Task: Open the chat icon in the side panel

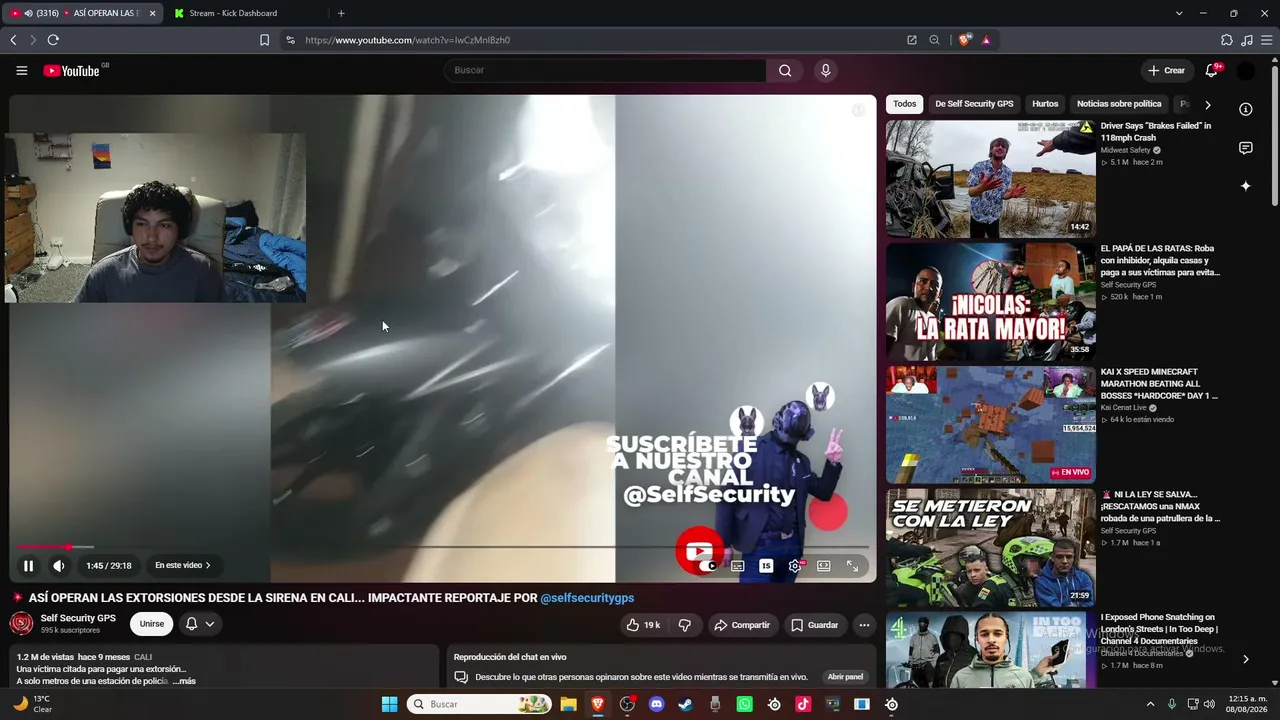Action: [x=1246, y=148]
